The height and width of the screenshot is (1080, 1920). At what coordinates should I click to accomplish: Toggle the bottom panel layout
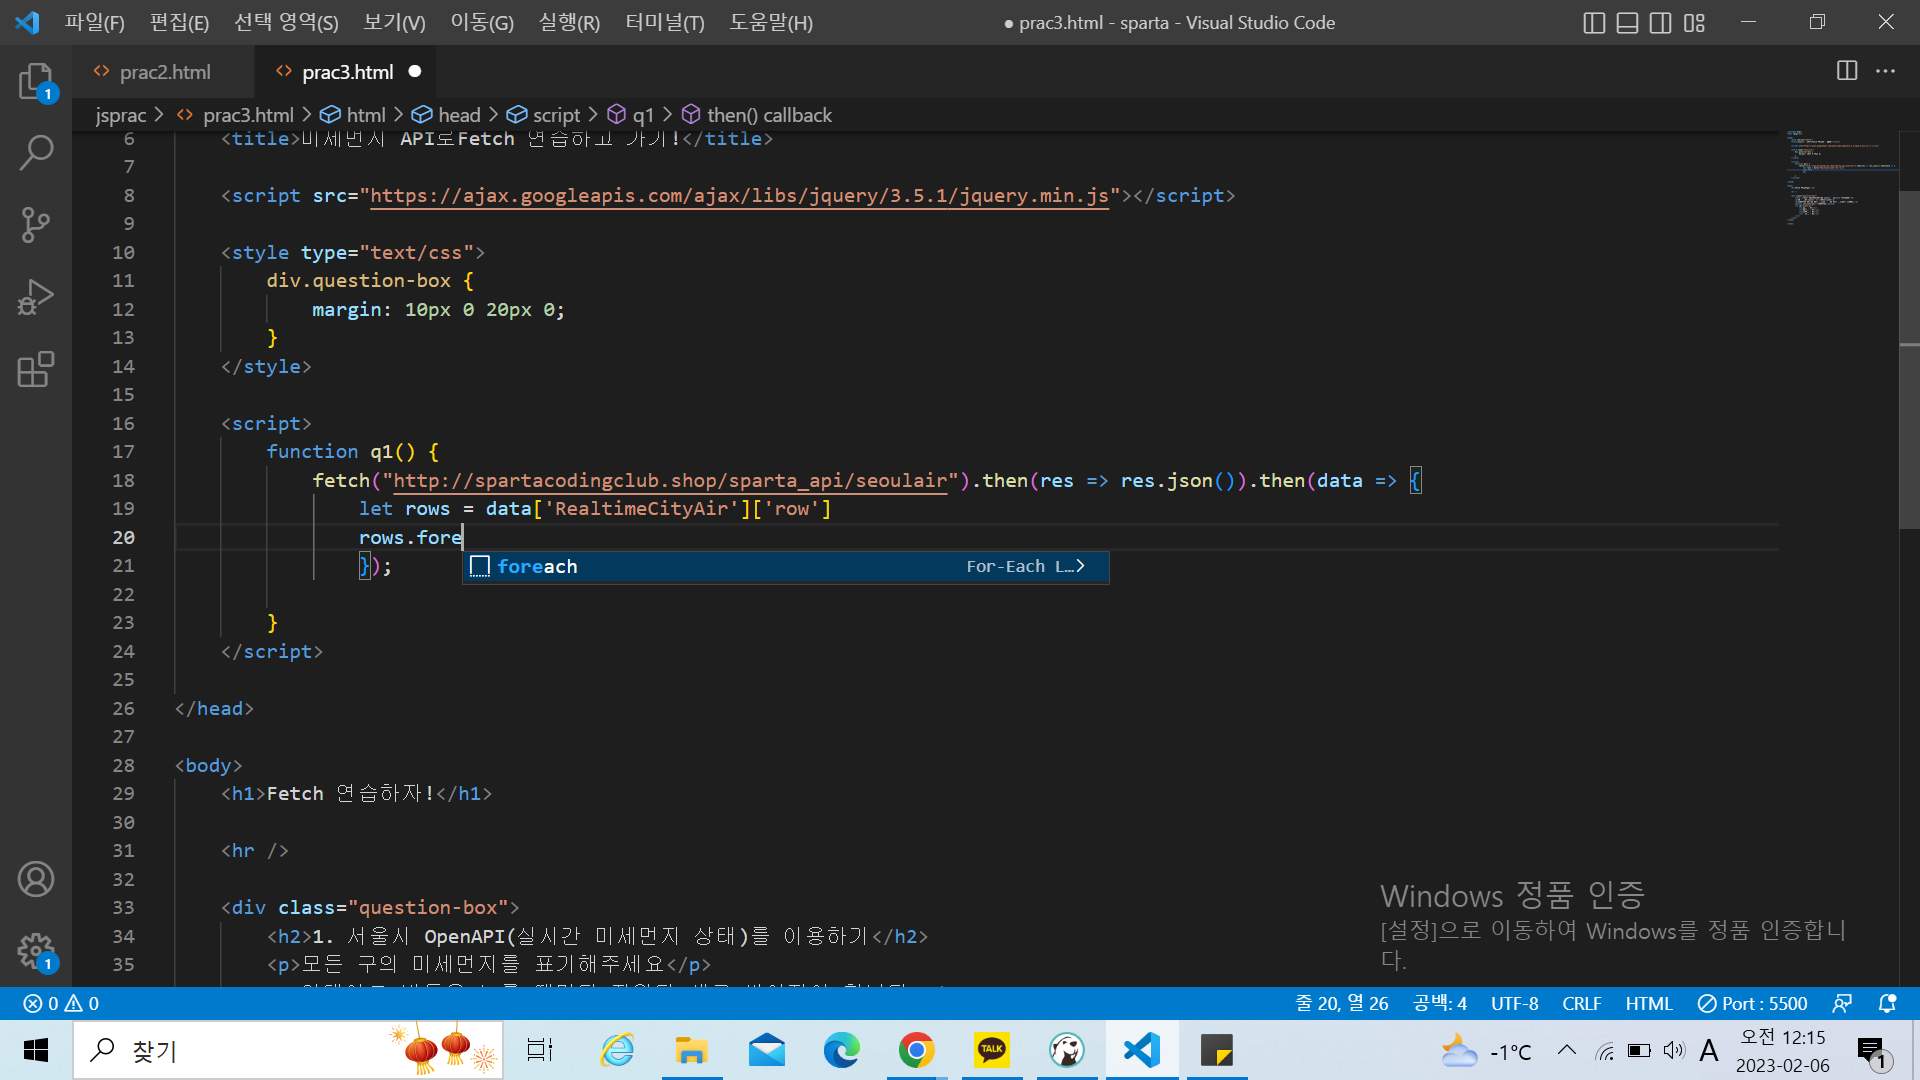(1627, 22)
